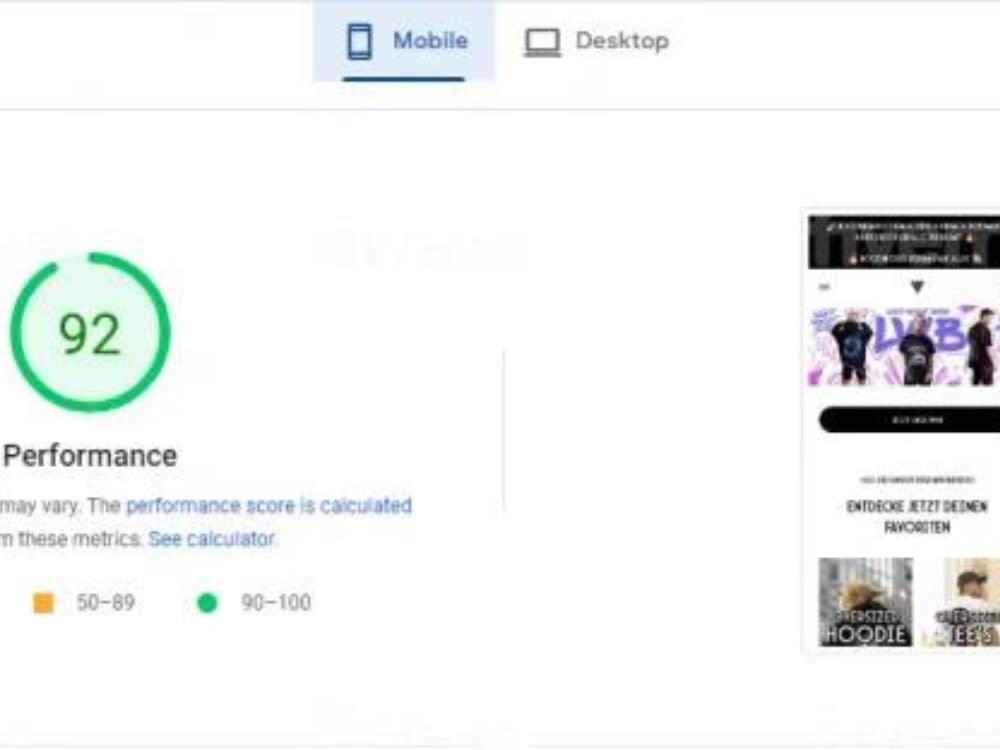Click 'ENTDECKE JETZT DEINEN FAVORITEN' text

[916, 517]
